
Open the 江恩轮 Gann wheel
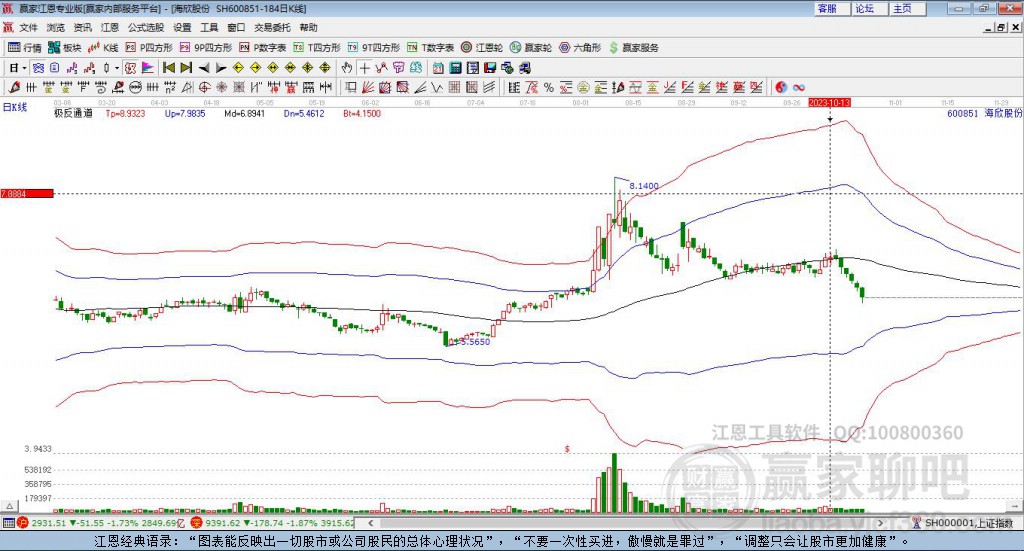coord(482,48)
